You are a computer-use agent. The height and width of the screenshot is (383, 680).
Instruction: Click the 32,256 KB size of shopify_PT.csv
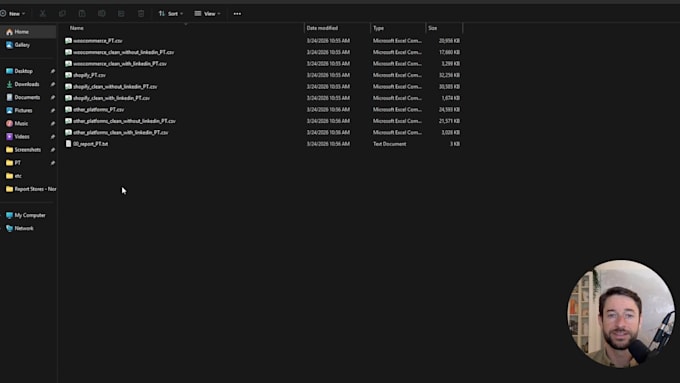tap(449, 75)
